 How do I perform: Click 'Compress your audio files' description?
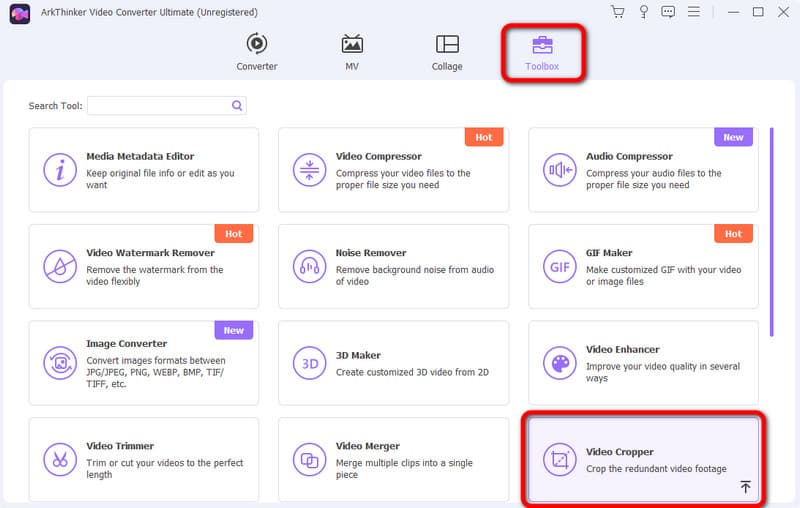654,179
